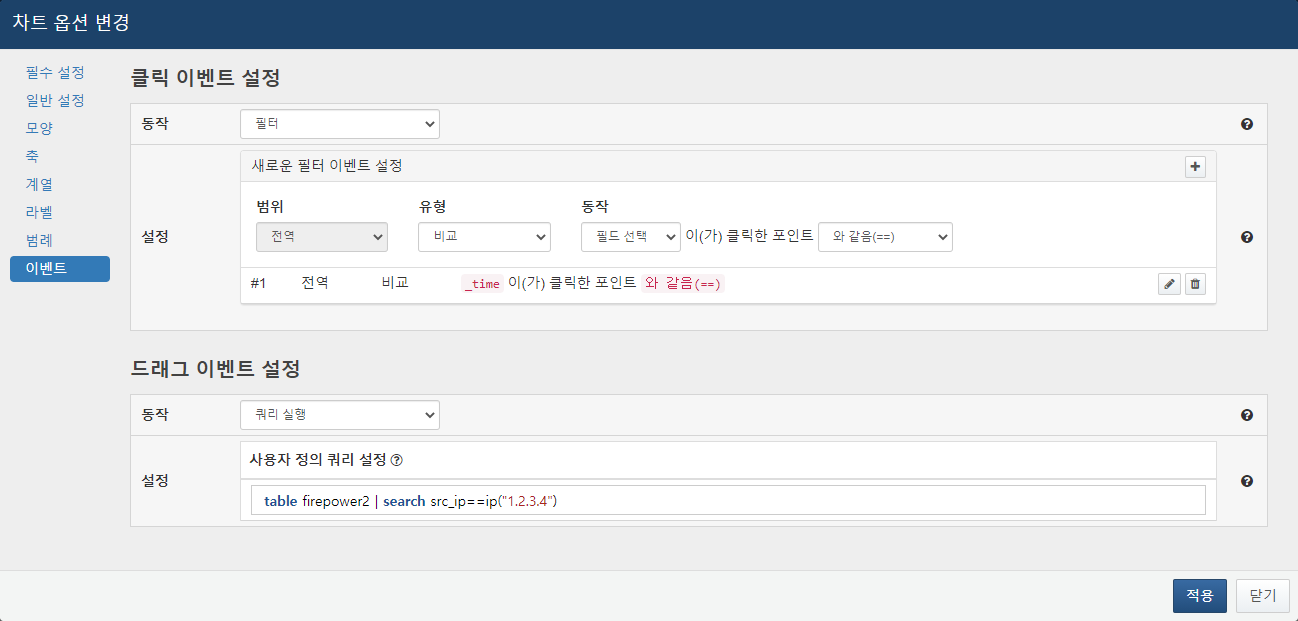
Task: Go to 일반 설정 section
Action: pos(55,101)
